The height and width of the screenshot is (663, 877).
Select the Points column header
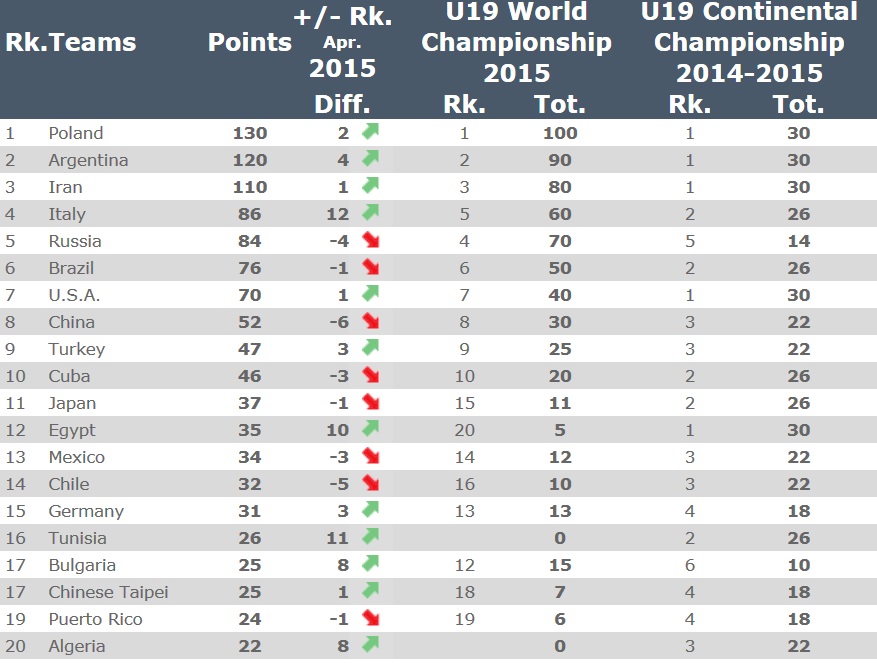[x=249, y=43]
